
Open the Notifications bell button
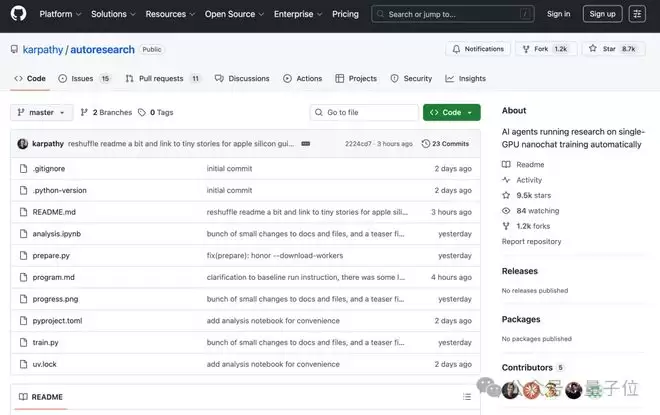coord(477,48)
